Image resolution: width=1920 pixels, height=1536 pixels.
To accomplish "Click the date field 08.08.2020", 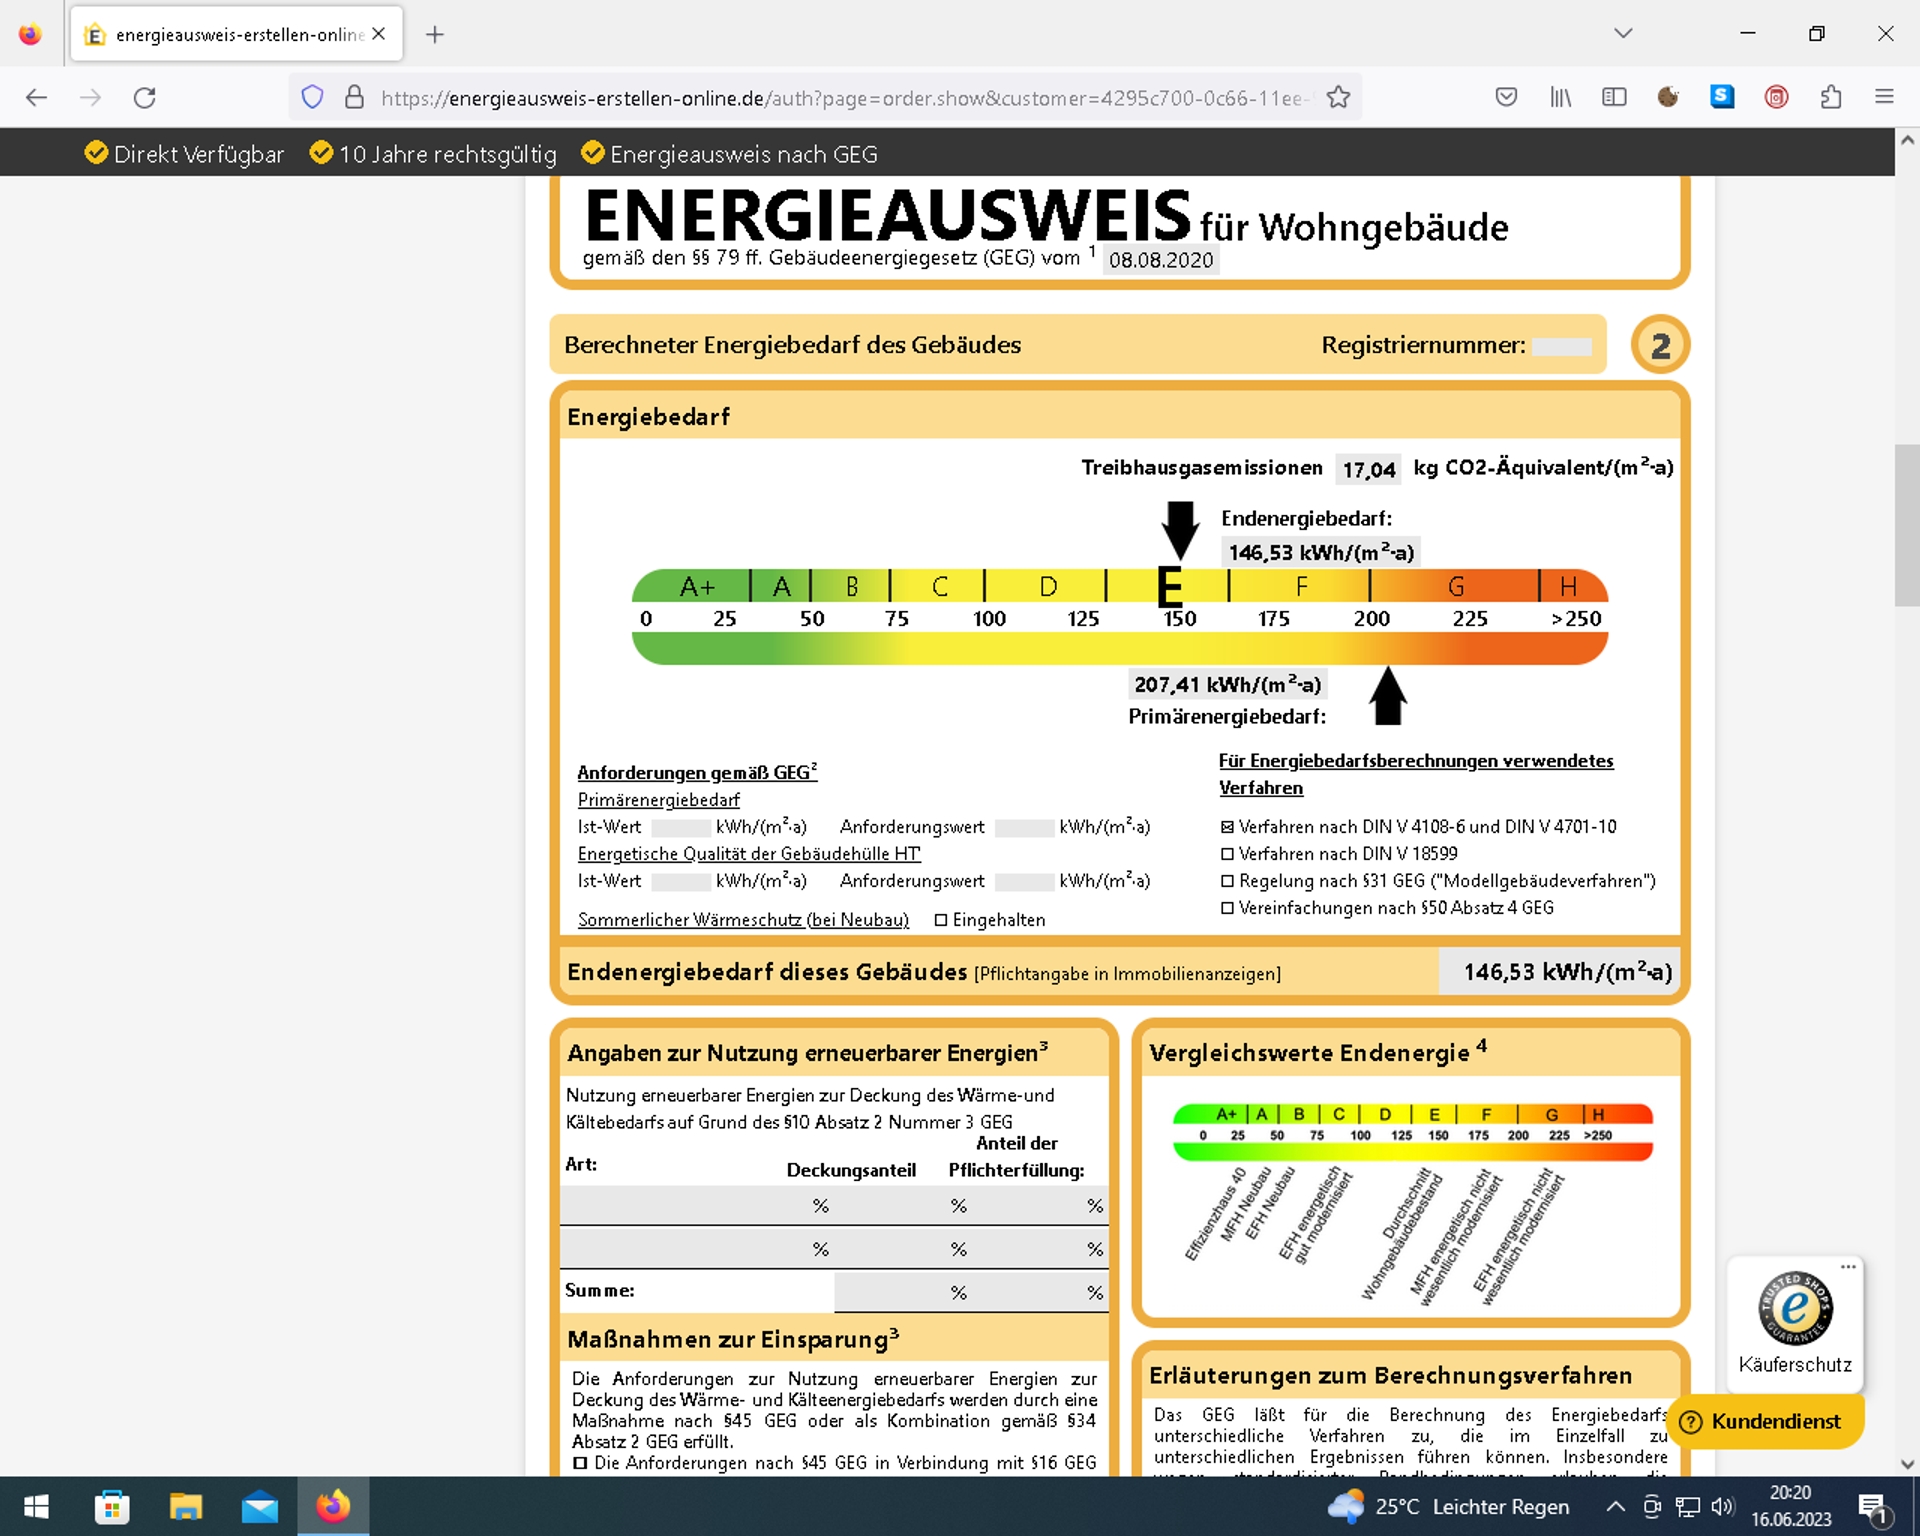I will coord(1161,260).
